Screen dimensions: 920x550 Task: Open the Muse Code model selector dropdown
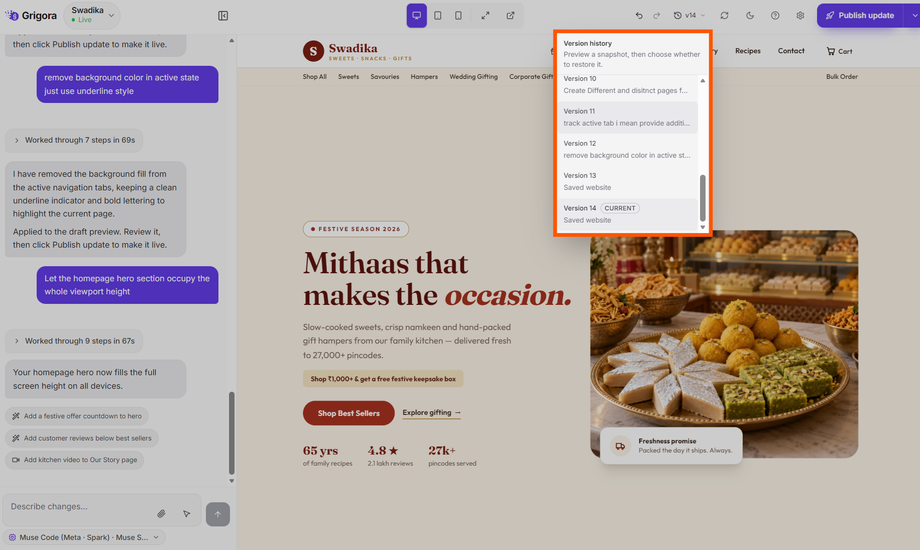click(84, 537)
